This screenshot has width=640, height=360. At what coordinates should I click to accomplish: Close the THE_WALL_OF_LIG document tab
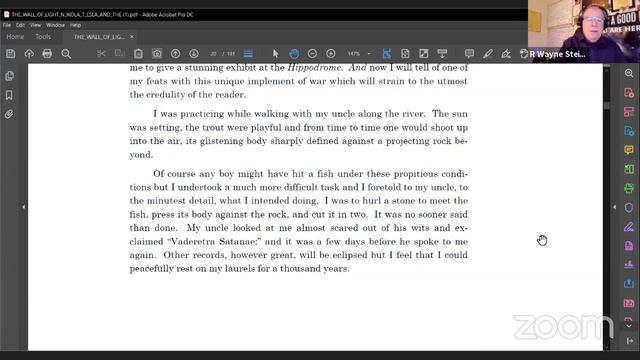(x=132, y=37)
